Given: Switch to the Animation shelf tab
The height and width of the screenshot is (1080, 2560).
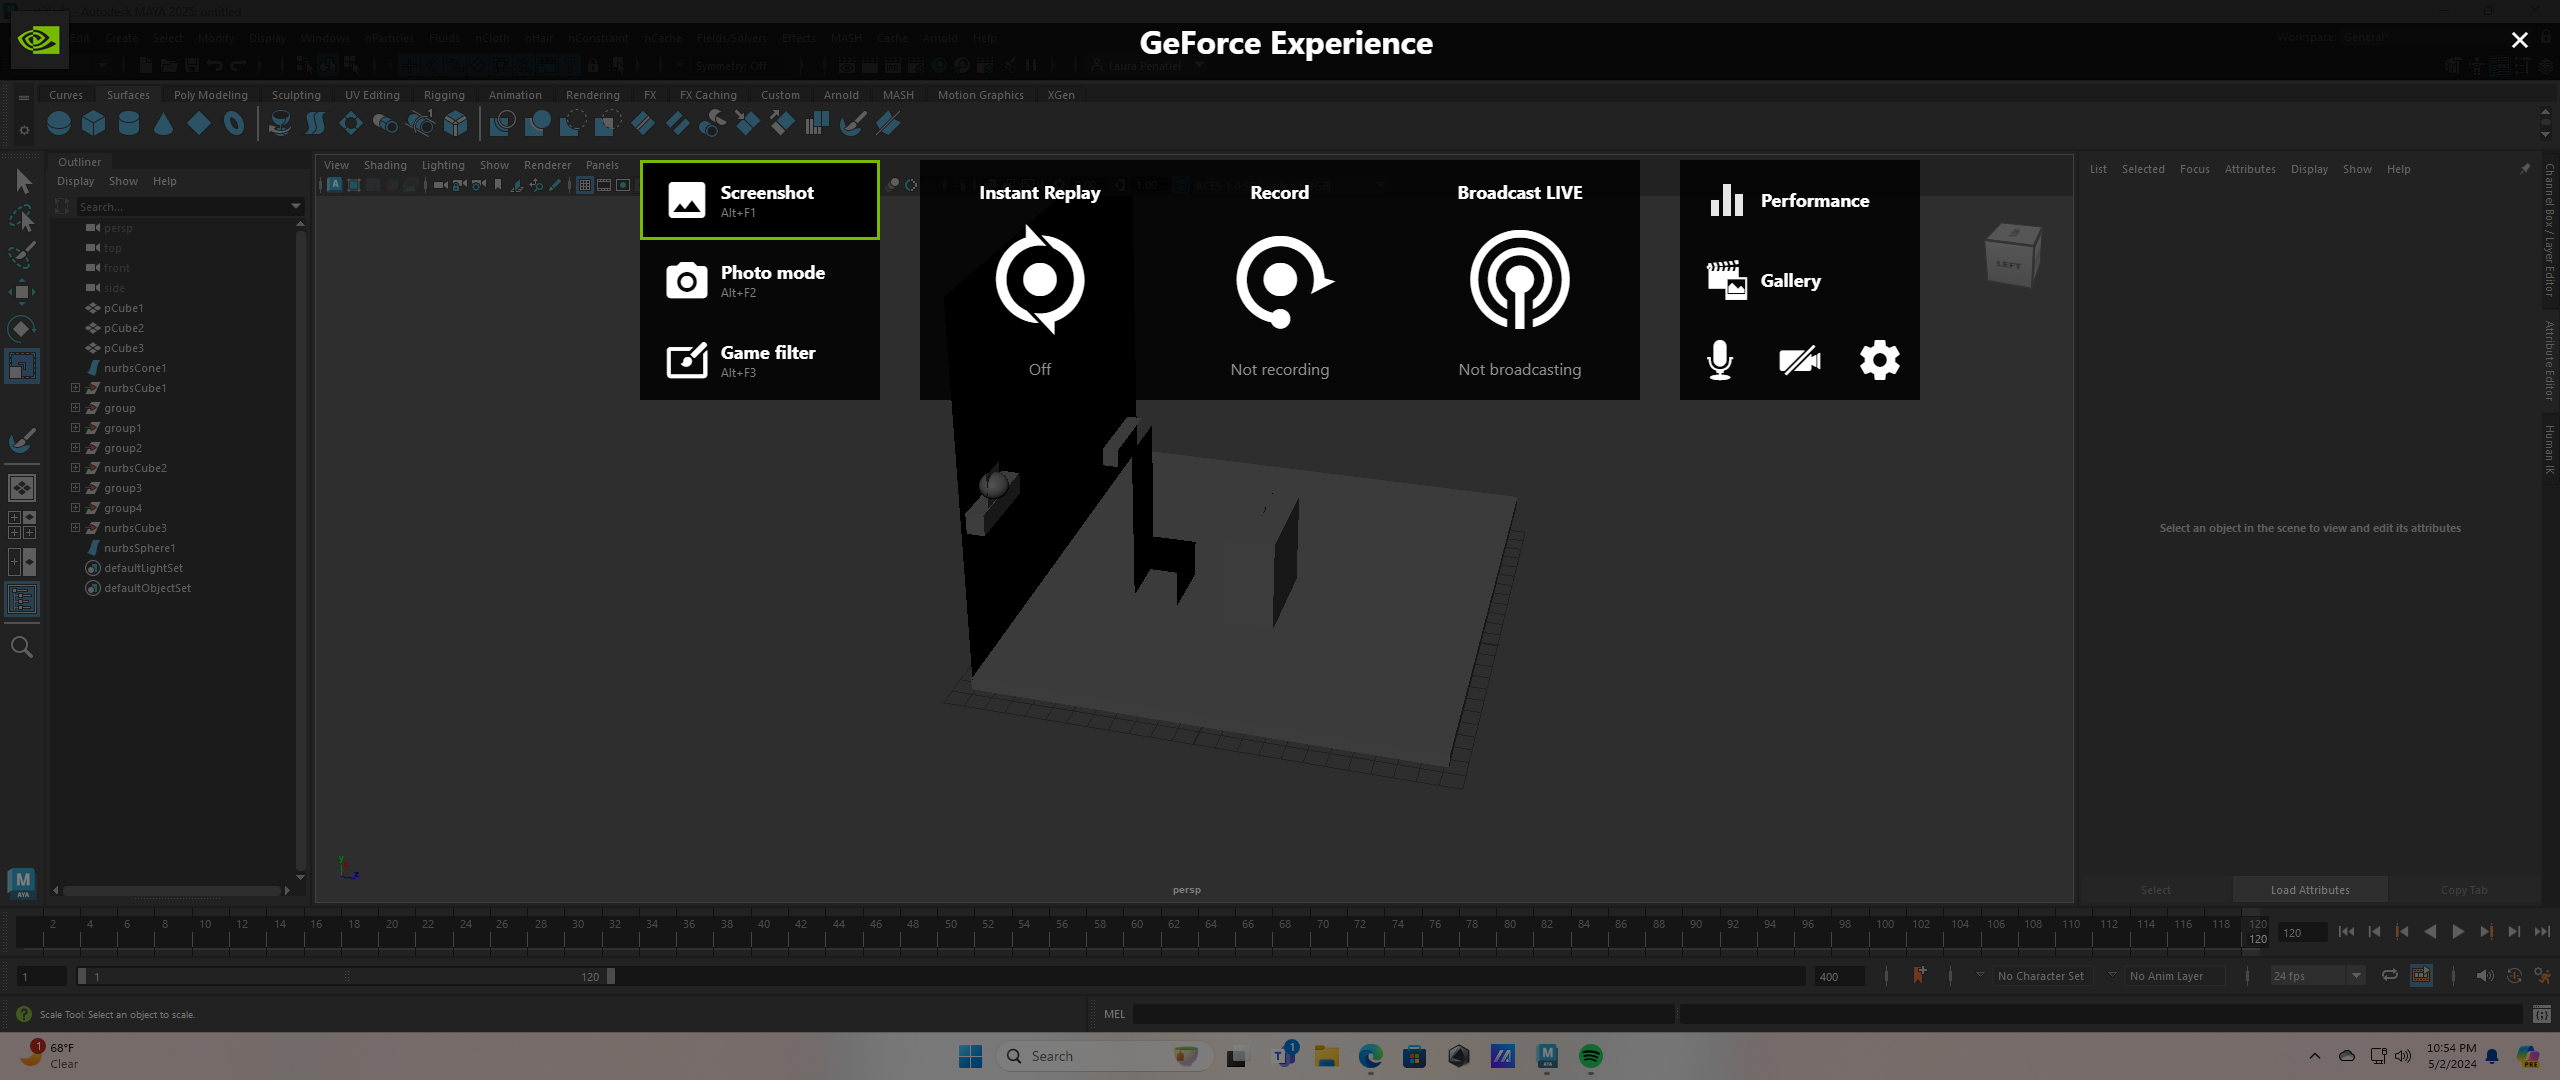Looking at the screenshot, I should tap(515, 95).
